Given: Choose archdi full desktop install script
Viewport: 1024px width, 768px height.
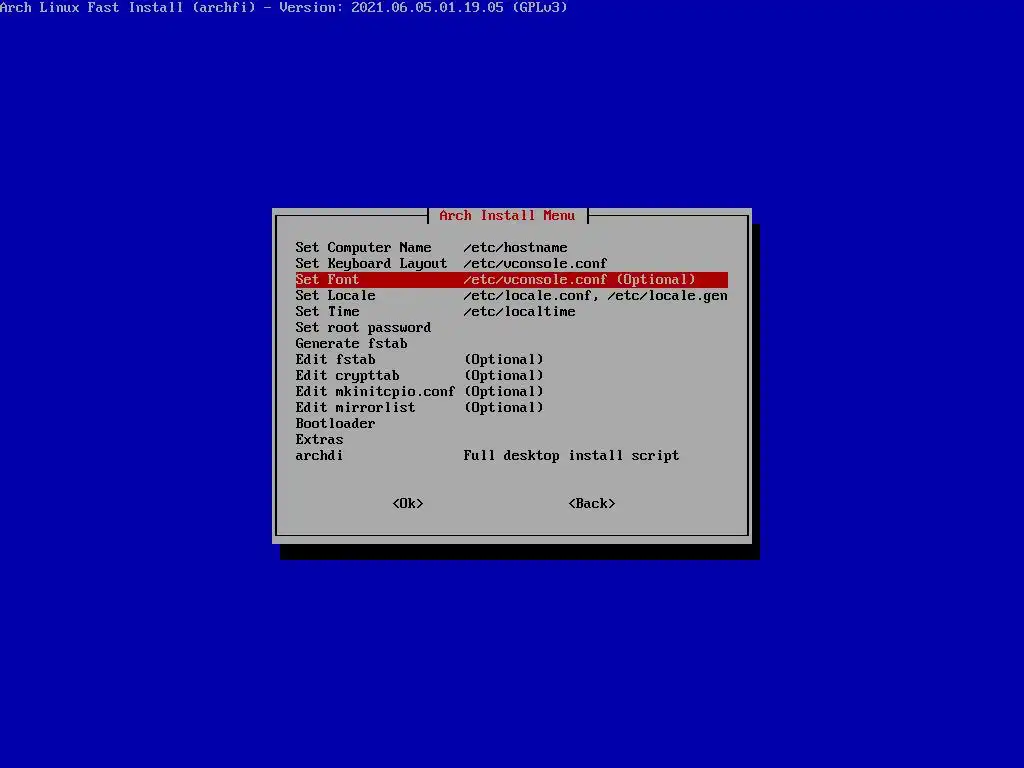Looking at the screenshot, I should pyautogui.click(x=511, y=455).
